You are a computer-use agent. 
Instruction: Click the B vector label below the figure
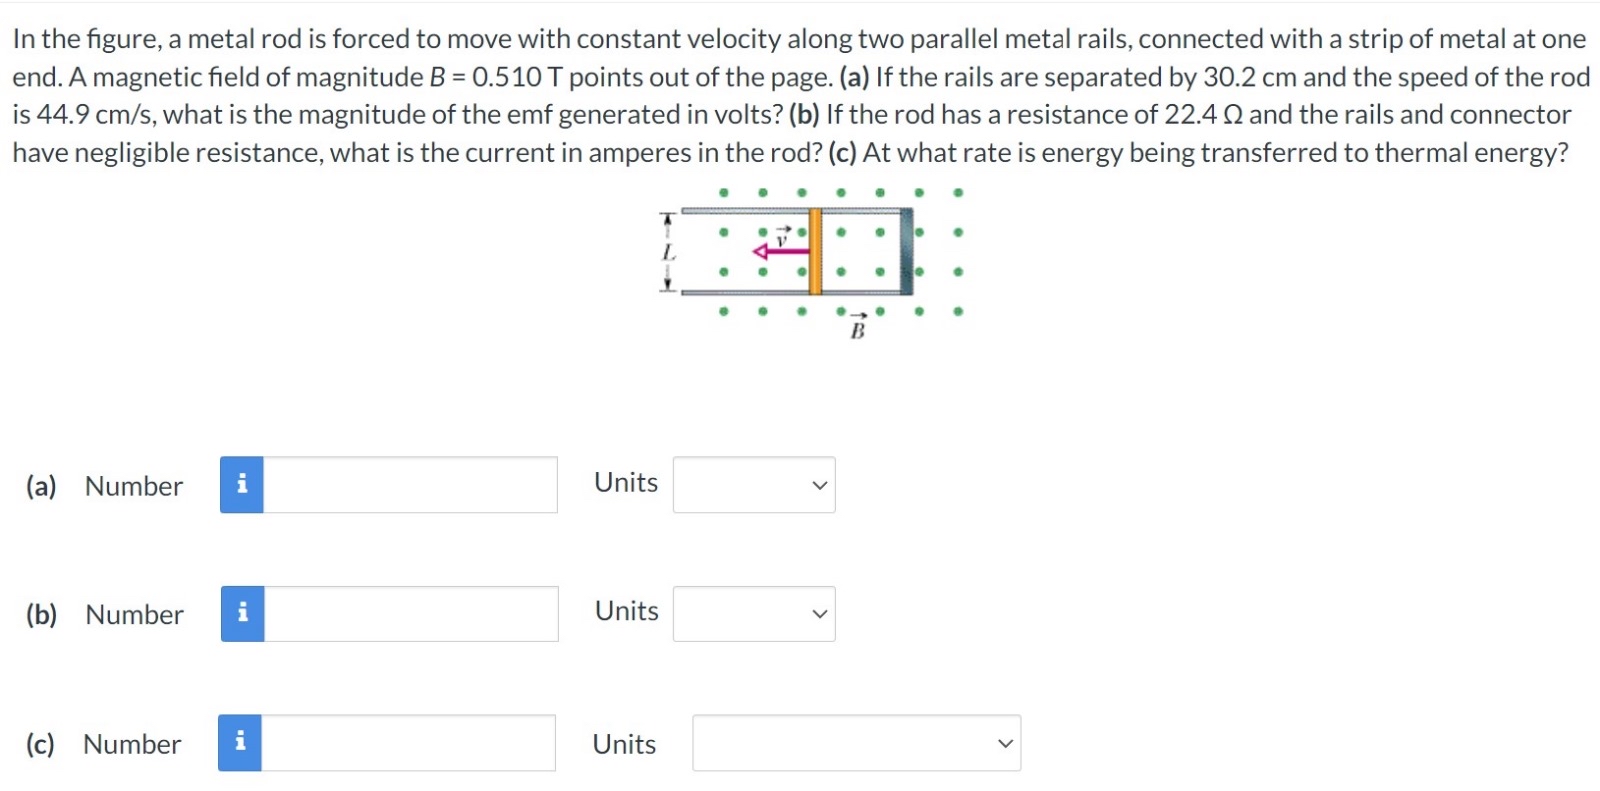point(857,329)
